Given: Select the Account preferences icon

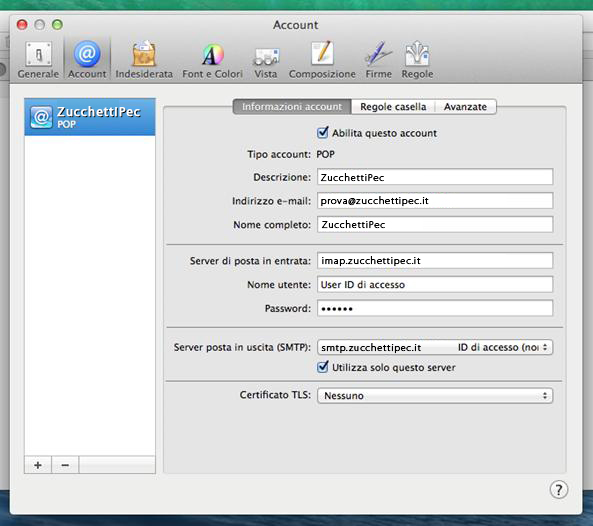Looking at the screenshot, I should tap(87, 60).
